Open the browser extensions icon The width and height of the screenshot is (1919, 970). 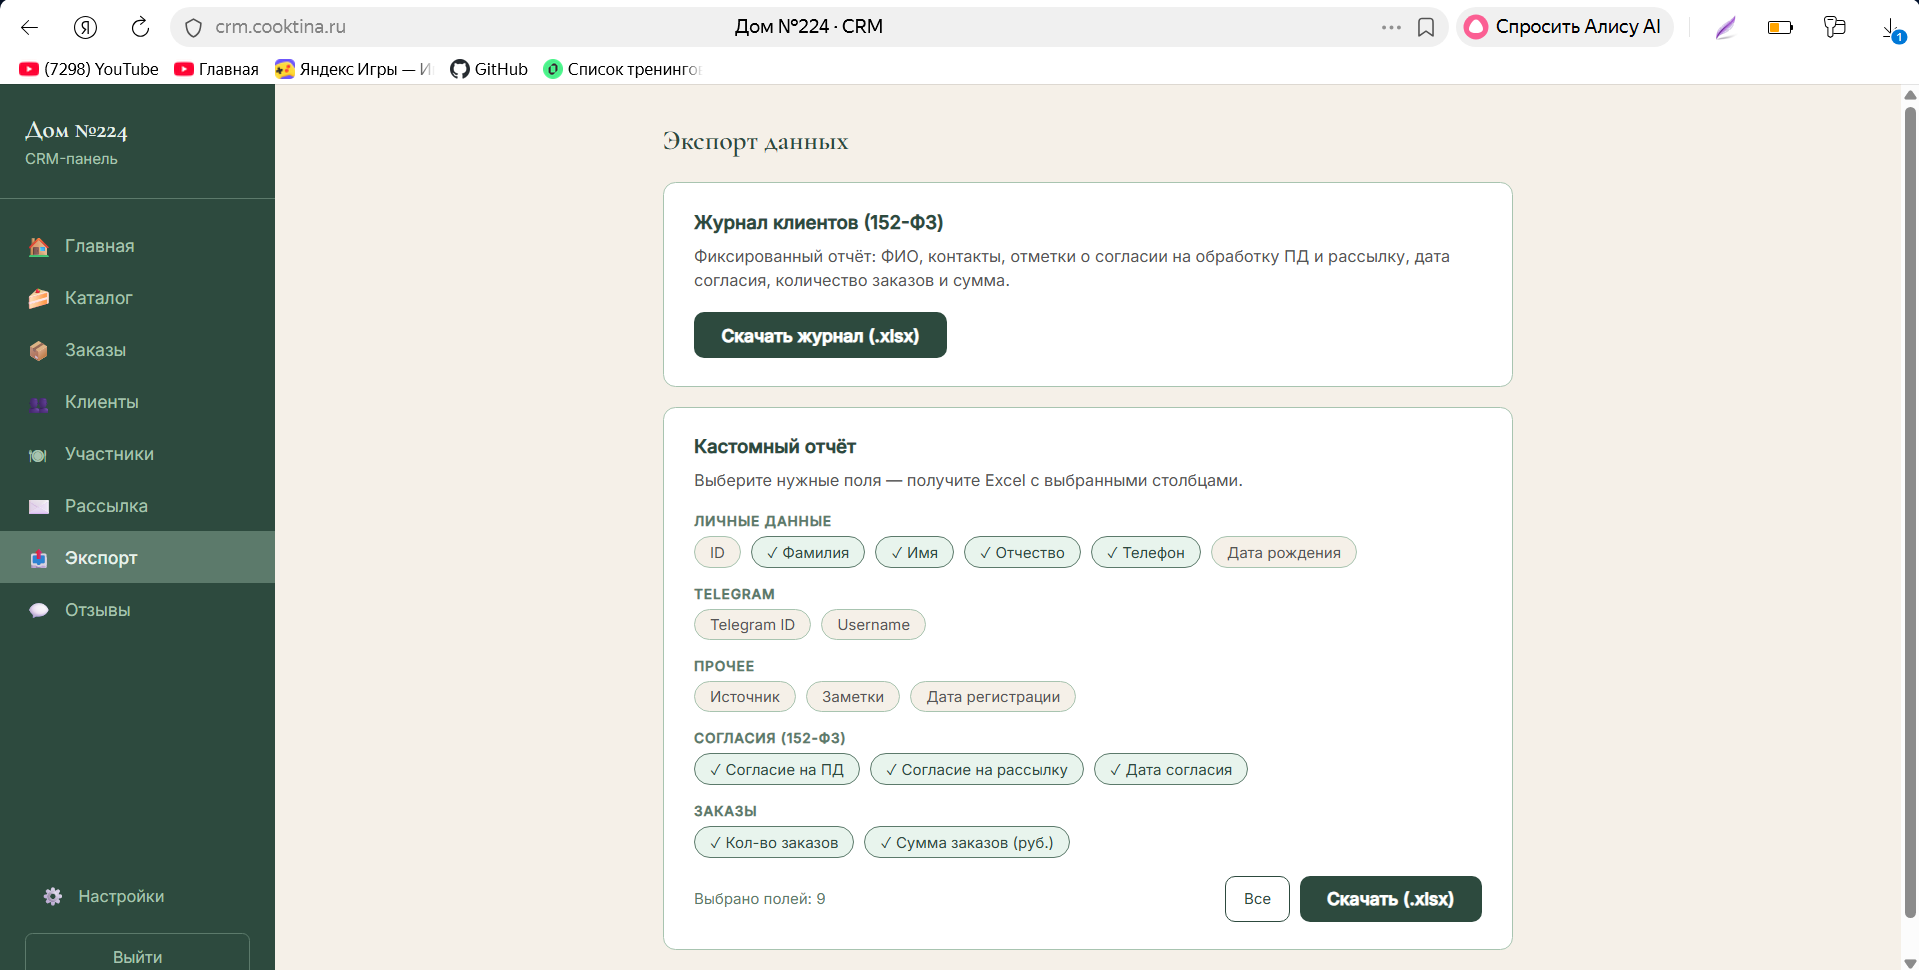tap(1834, 27)
